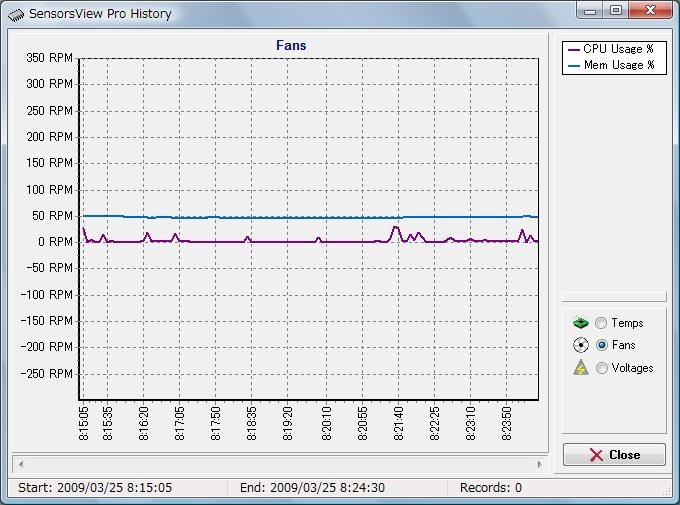Click the CPU Usage % purple legend line

[x=573, y=50]
